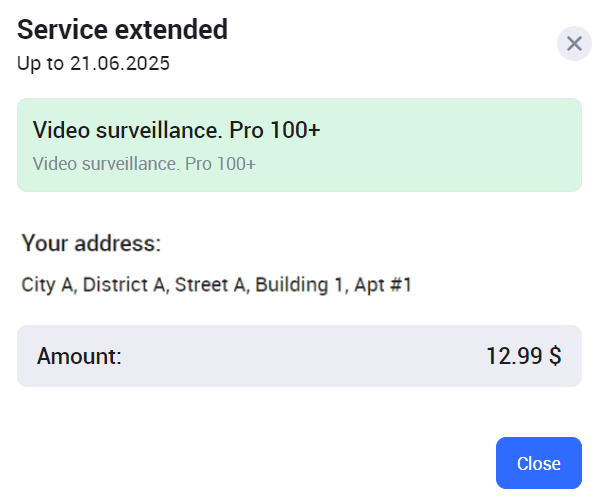Image resolution: width=606 pixels, height=501 pixels.
Task: Click the X icon to dismiss dialog
Action: click(x=574, y=44)
